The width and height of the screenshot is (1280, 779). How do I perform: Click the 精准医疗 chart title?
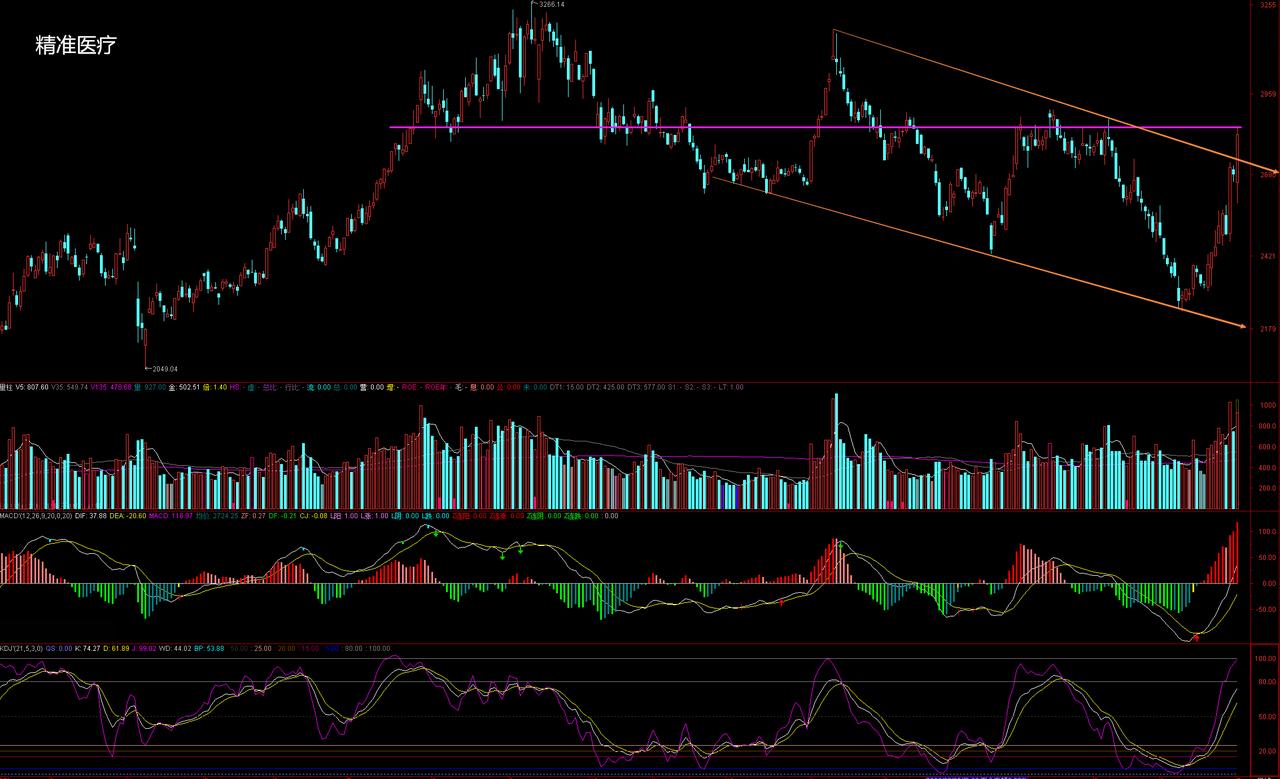click(76, 45)
